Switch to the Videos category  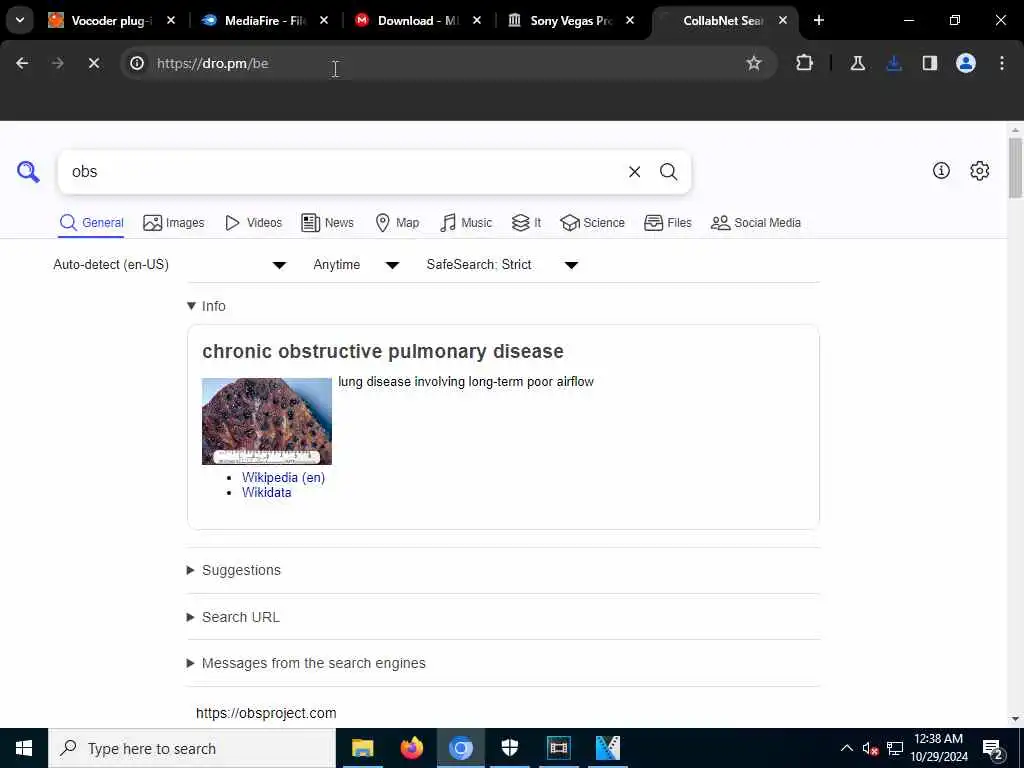253,223
